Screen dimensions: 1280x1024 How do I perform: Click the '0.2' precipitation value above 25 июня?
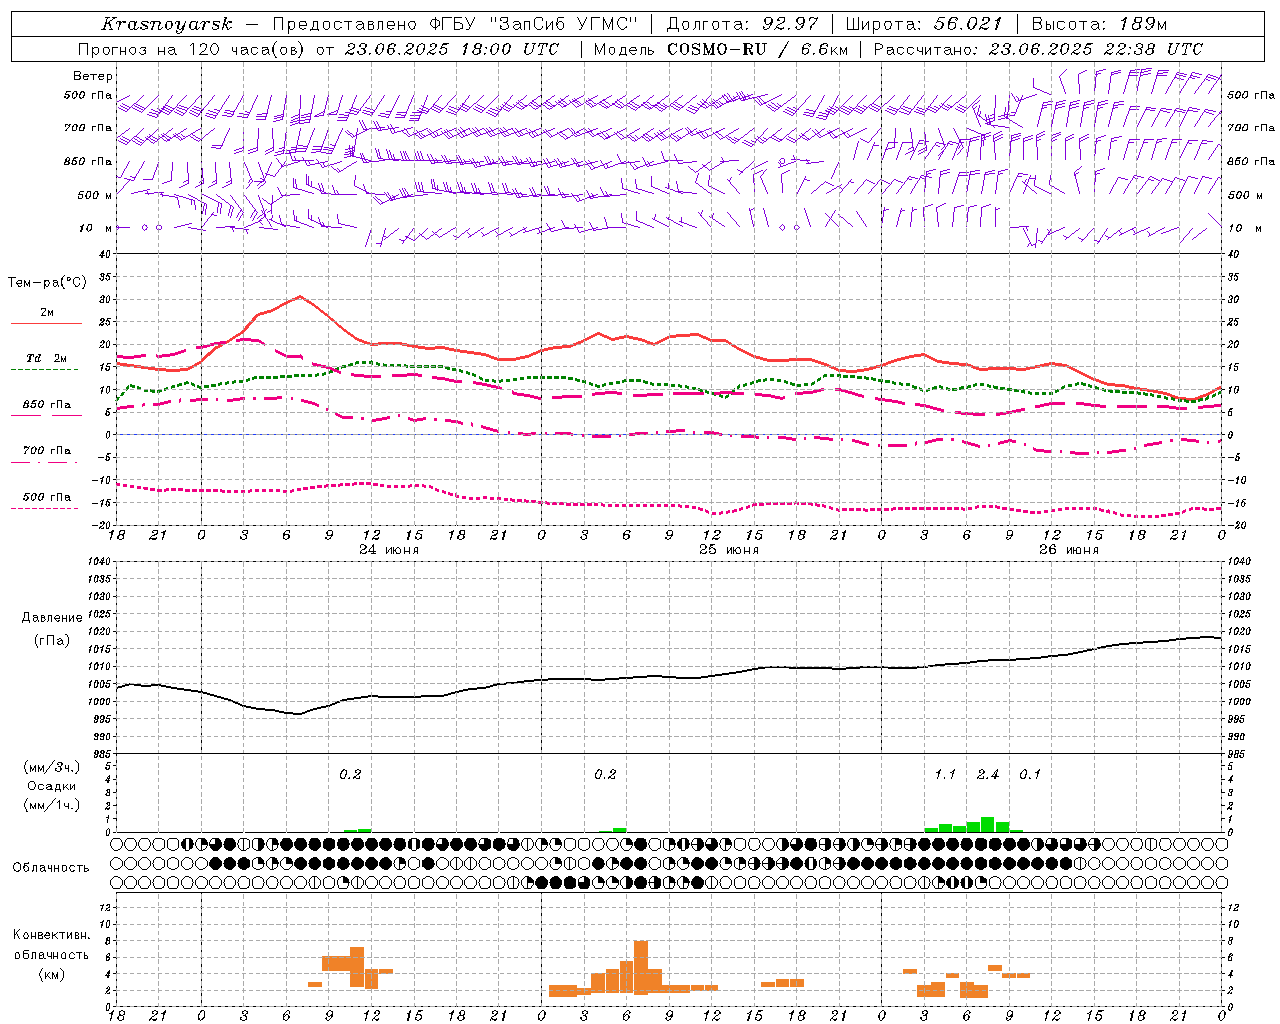click(x=605, y=775)
